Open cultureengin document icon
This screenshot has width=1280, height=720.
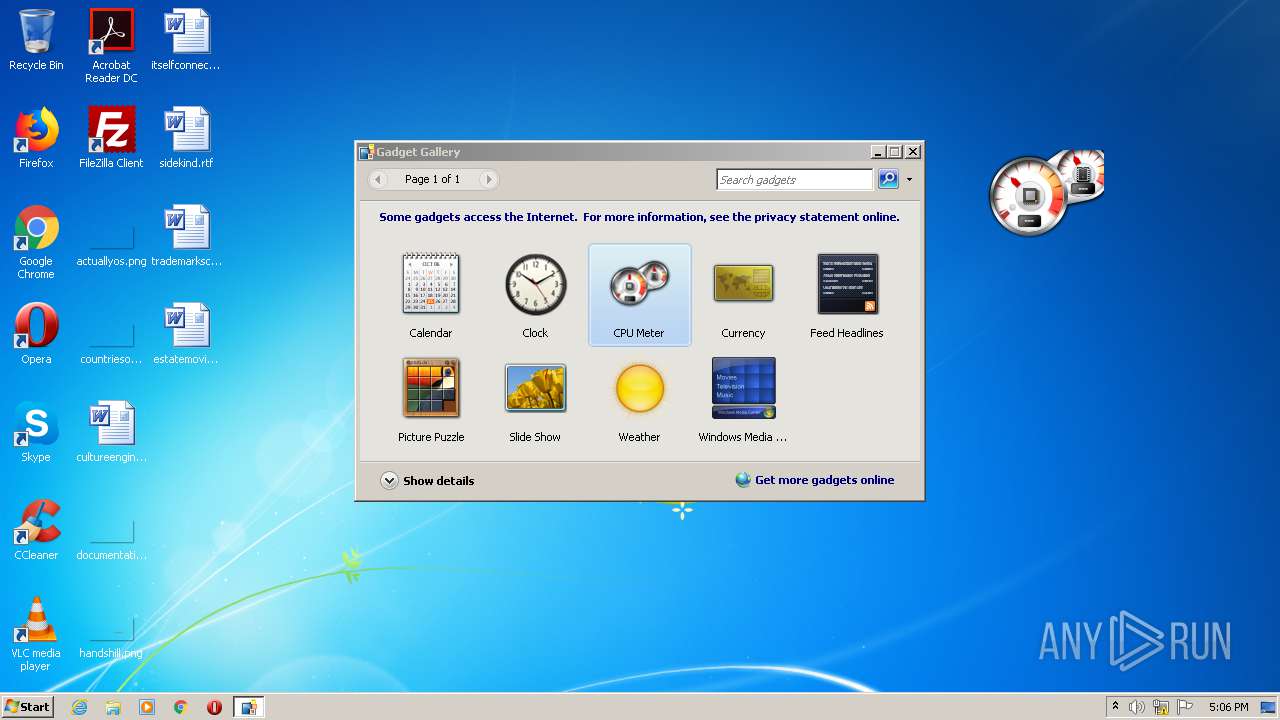pyautogui.click(x=111, y=432)
